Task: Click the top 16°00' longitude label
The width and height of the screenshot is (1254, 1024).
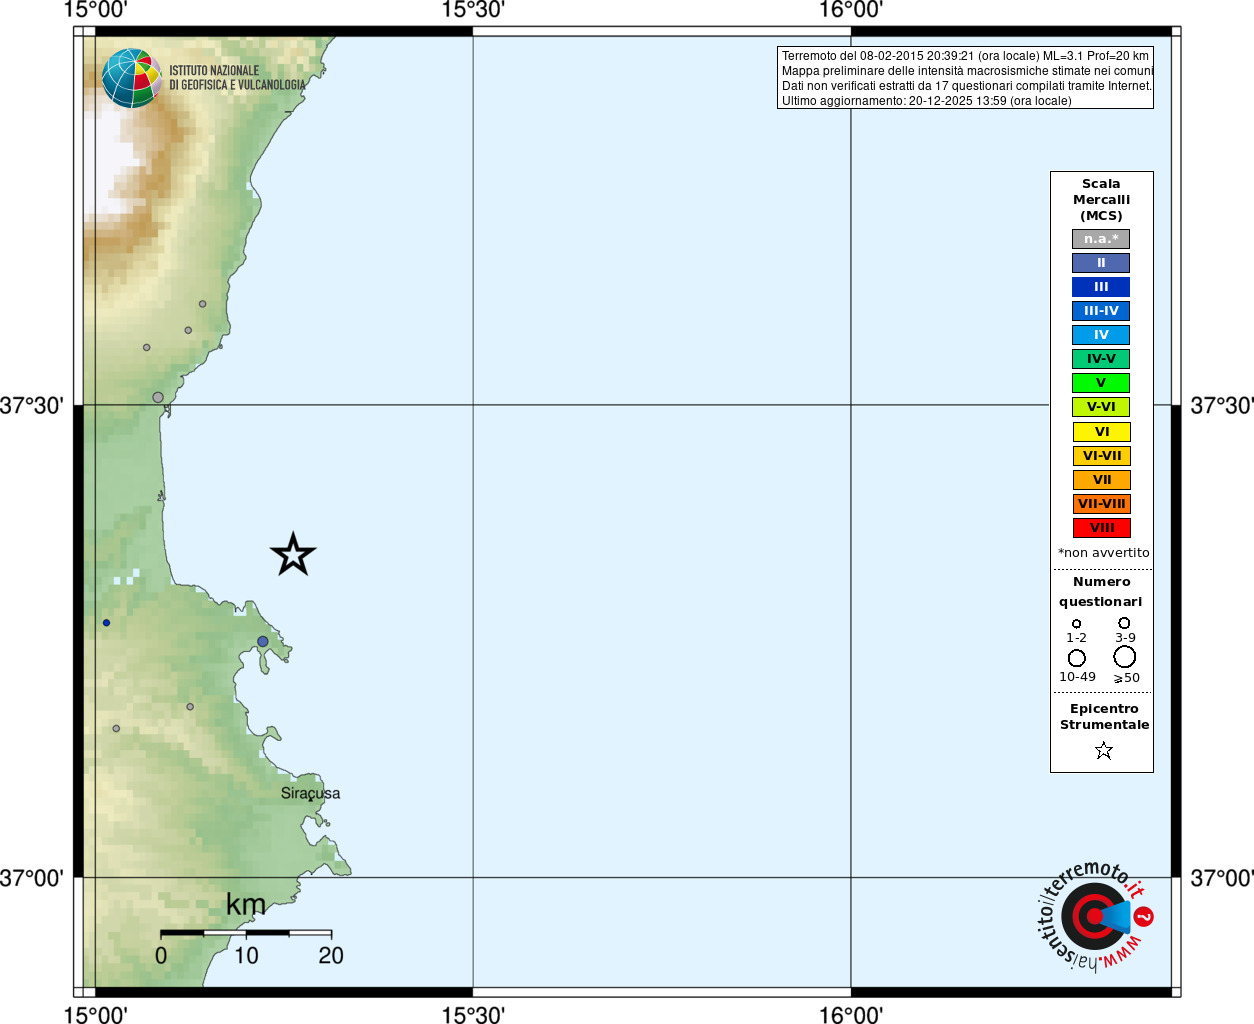Action: [851, 10]
